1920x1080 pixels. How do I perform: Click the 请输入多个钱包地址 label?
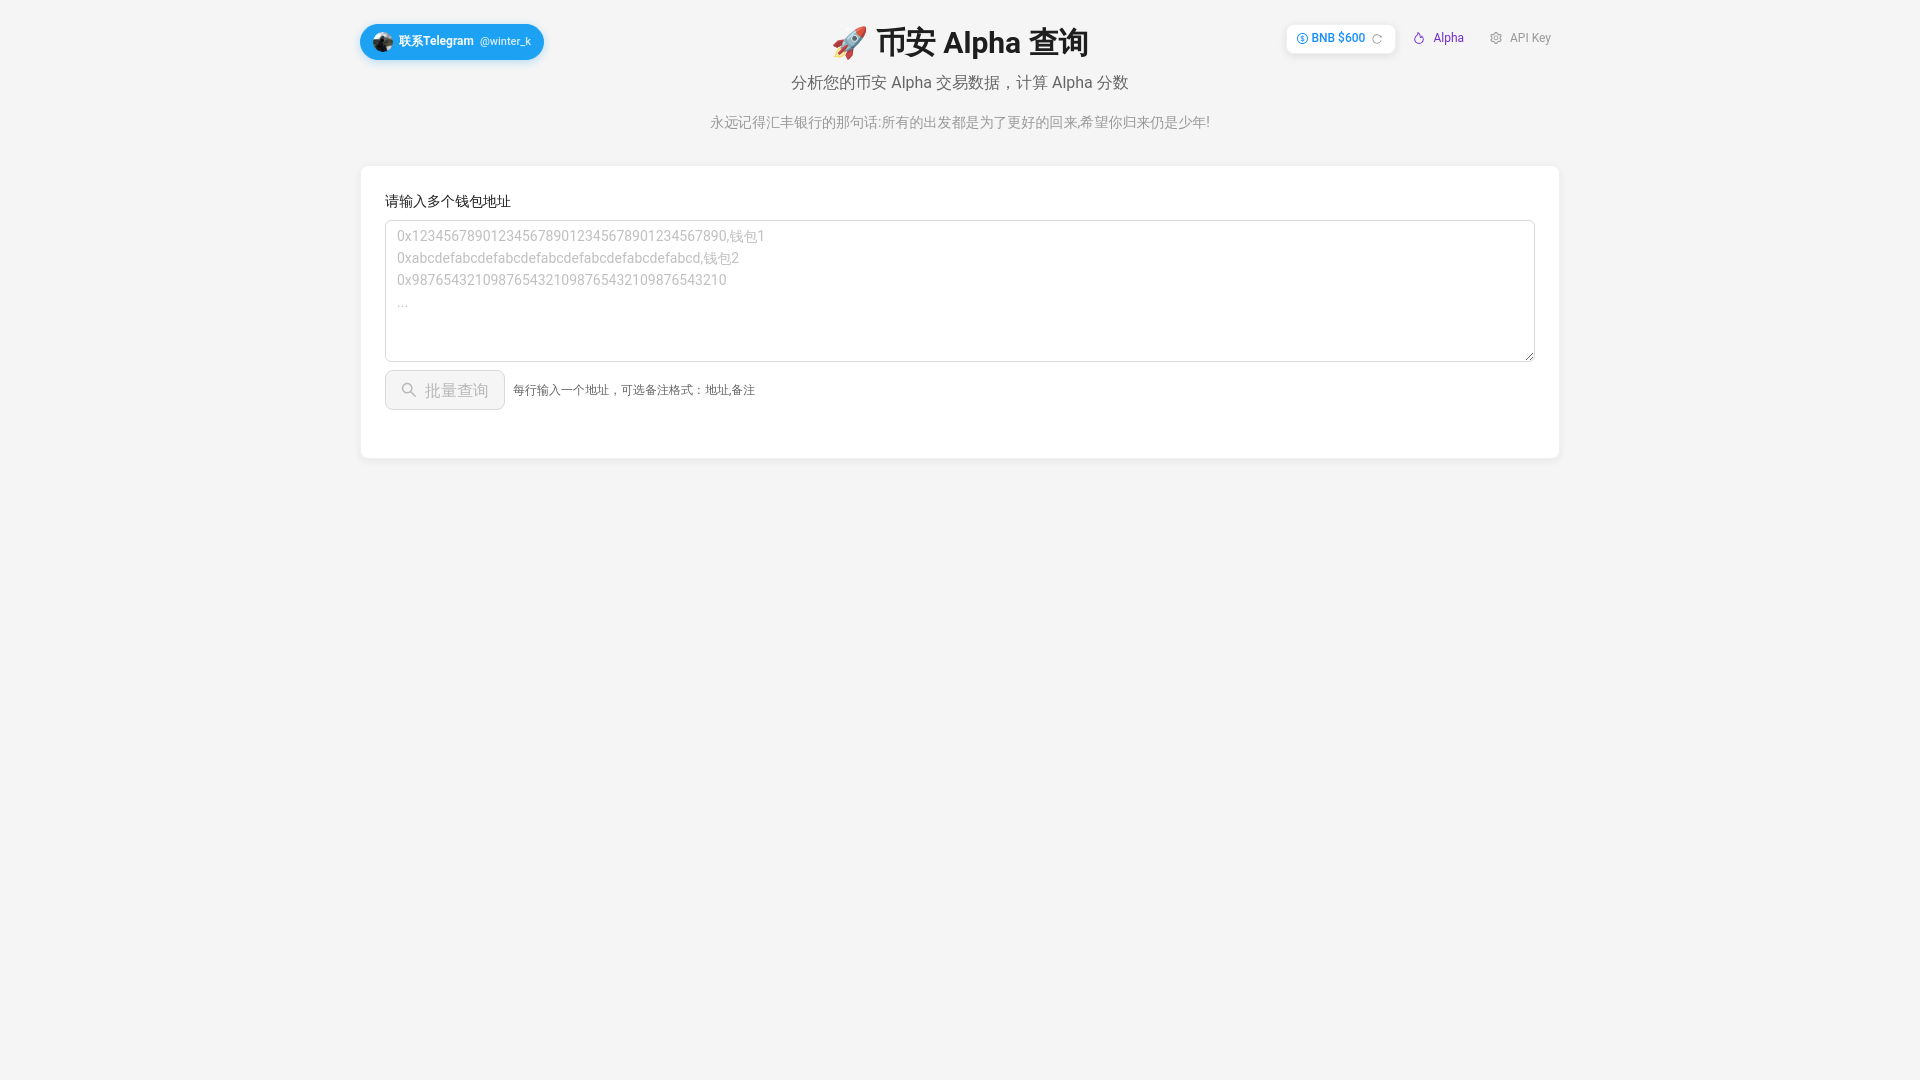[448, 201]
